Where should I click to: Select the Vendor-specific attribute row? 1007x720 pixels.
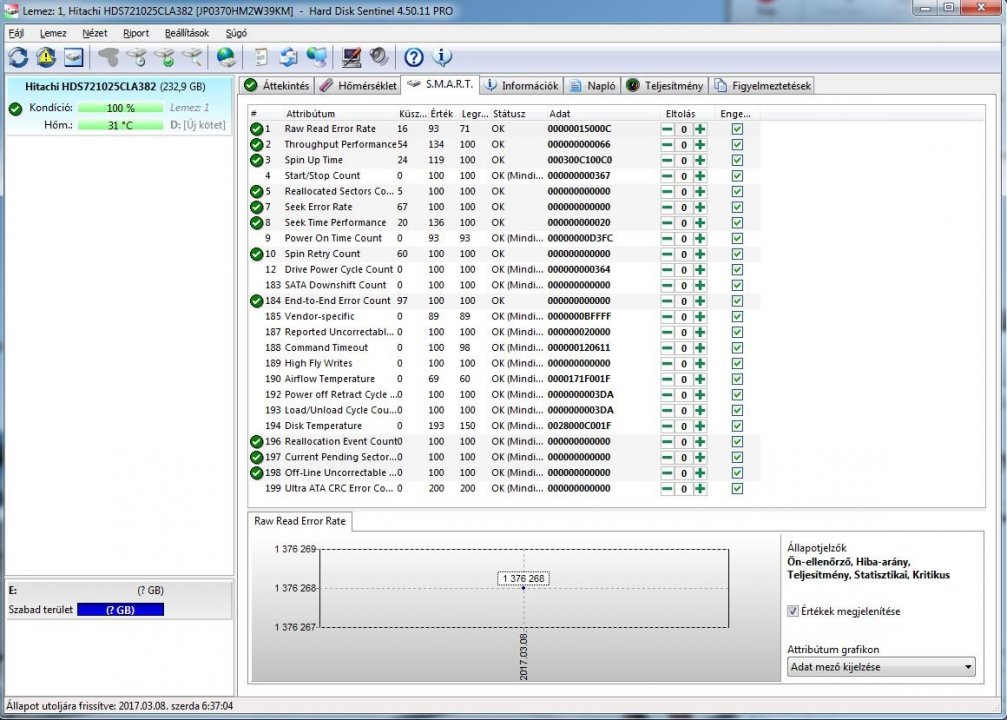(504, 317)
